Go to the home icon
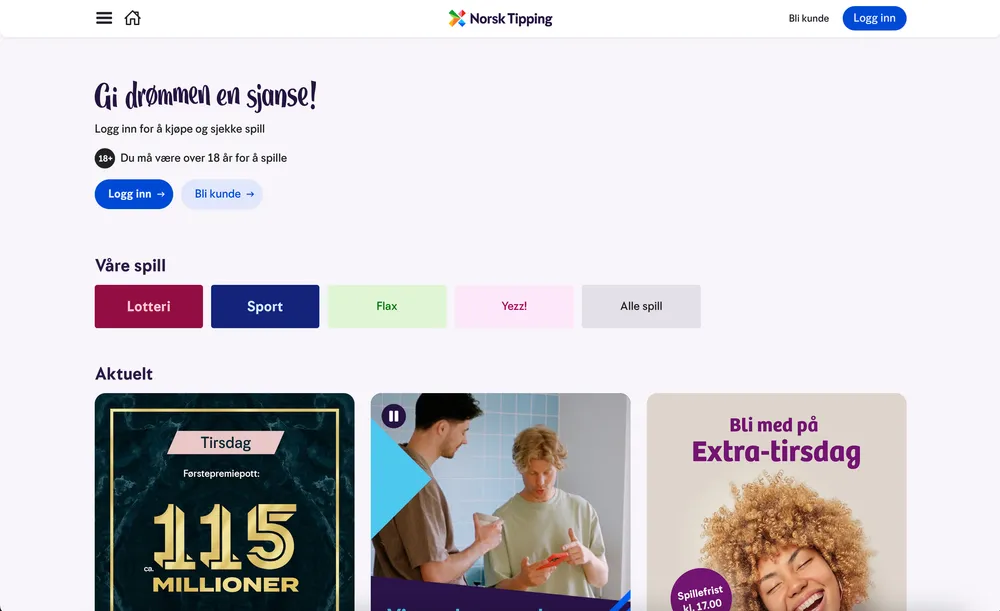Viewport: 1000px width, 611px height. coord(133,18)
